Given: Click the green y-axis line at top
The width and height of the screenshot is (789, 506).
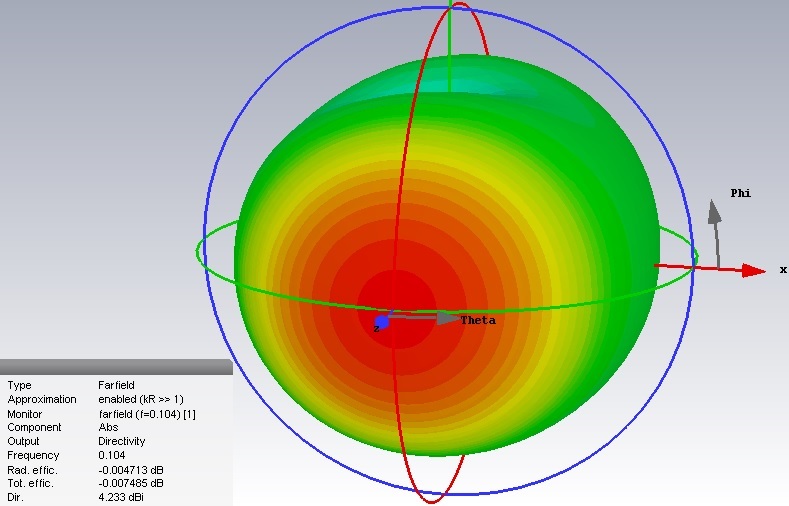Looking at the screenshot, I should coord(450,30).
